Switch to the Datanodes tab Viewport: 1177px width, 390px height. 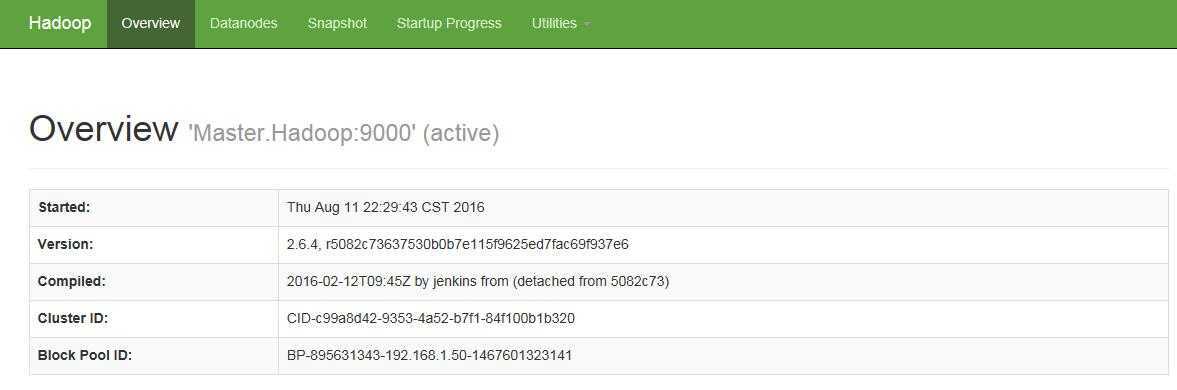coord(243,23)
